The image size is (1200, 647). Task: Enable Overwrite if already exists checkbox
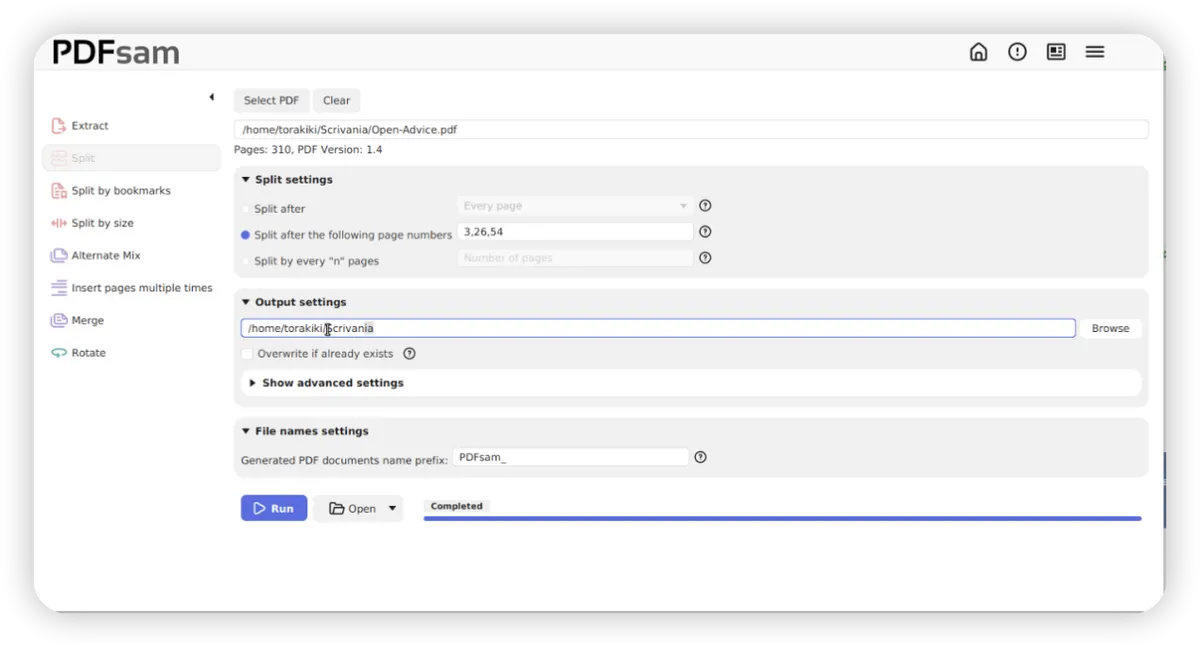click(x=247, y=354)
